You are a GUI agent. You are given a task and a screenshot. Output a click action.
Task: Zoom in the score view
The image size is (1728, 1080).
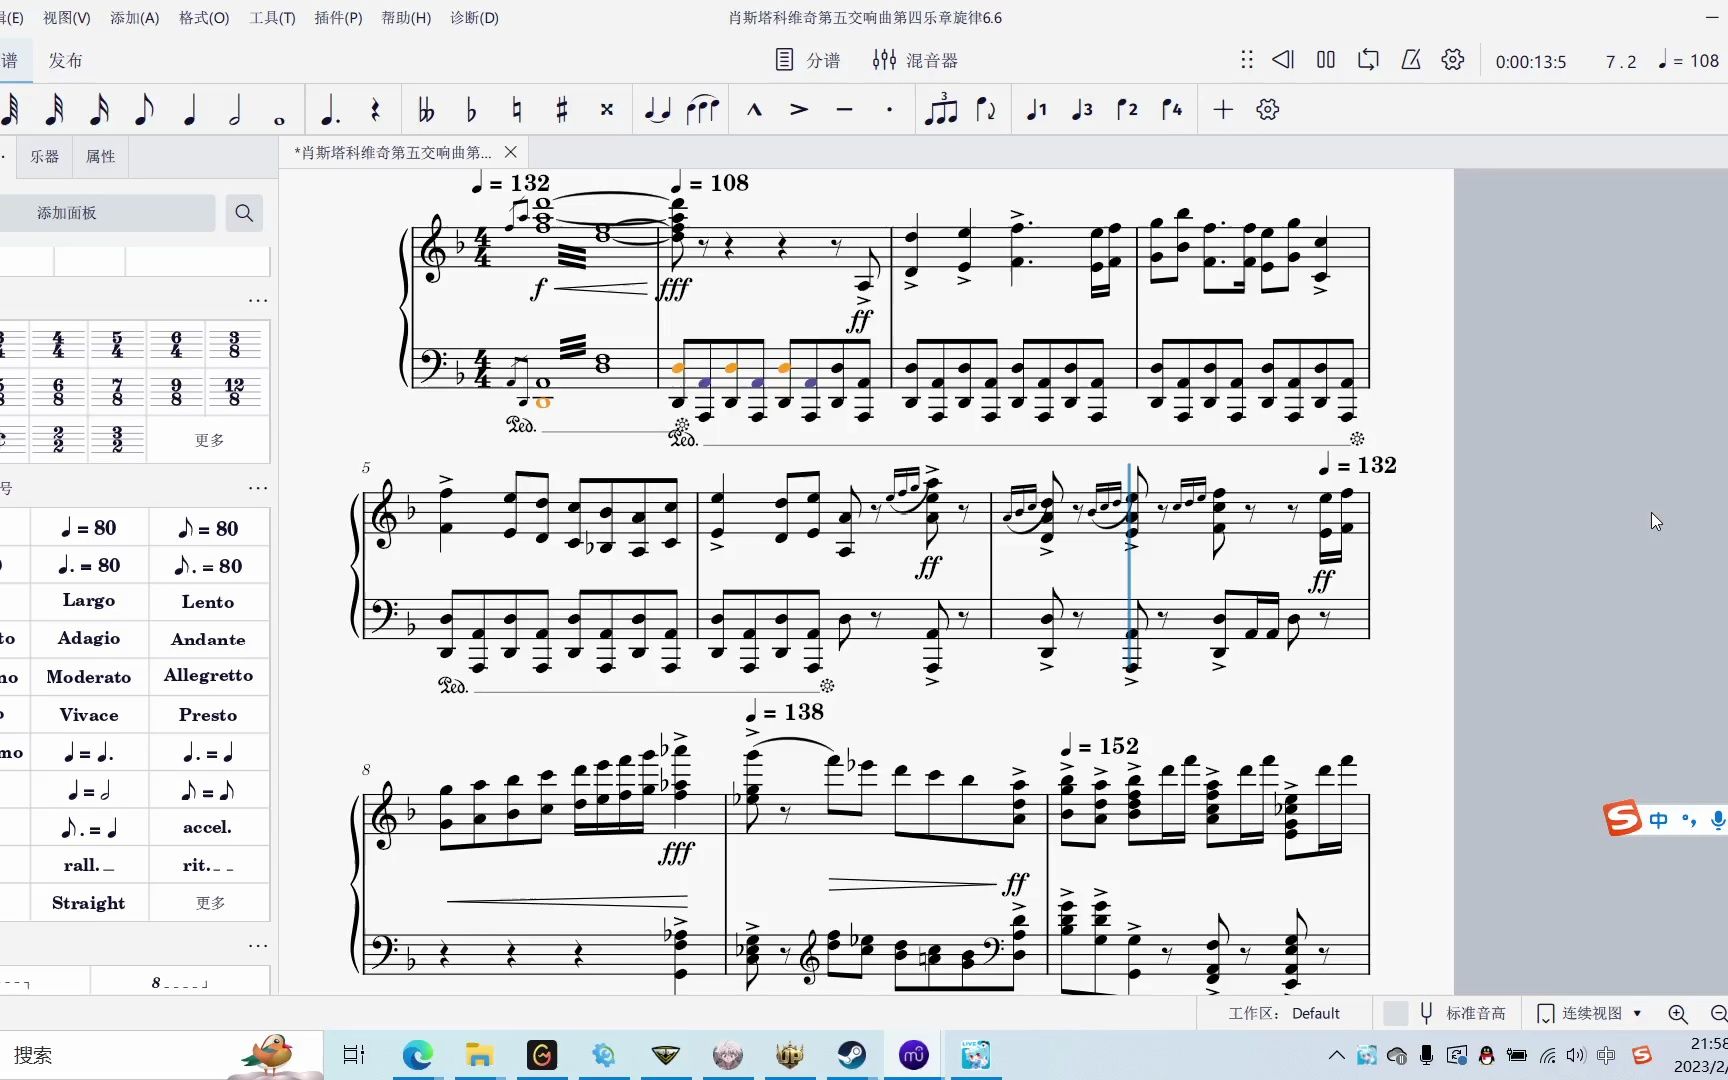1678,1013
